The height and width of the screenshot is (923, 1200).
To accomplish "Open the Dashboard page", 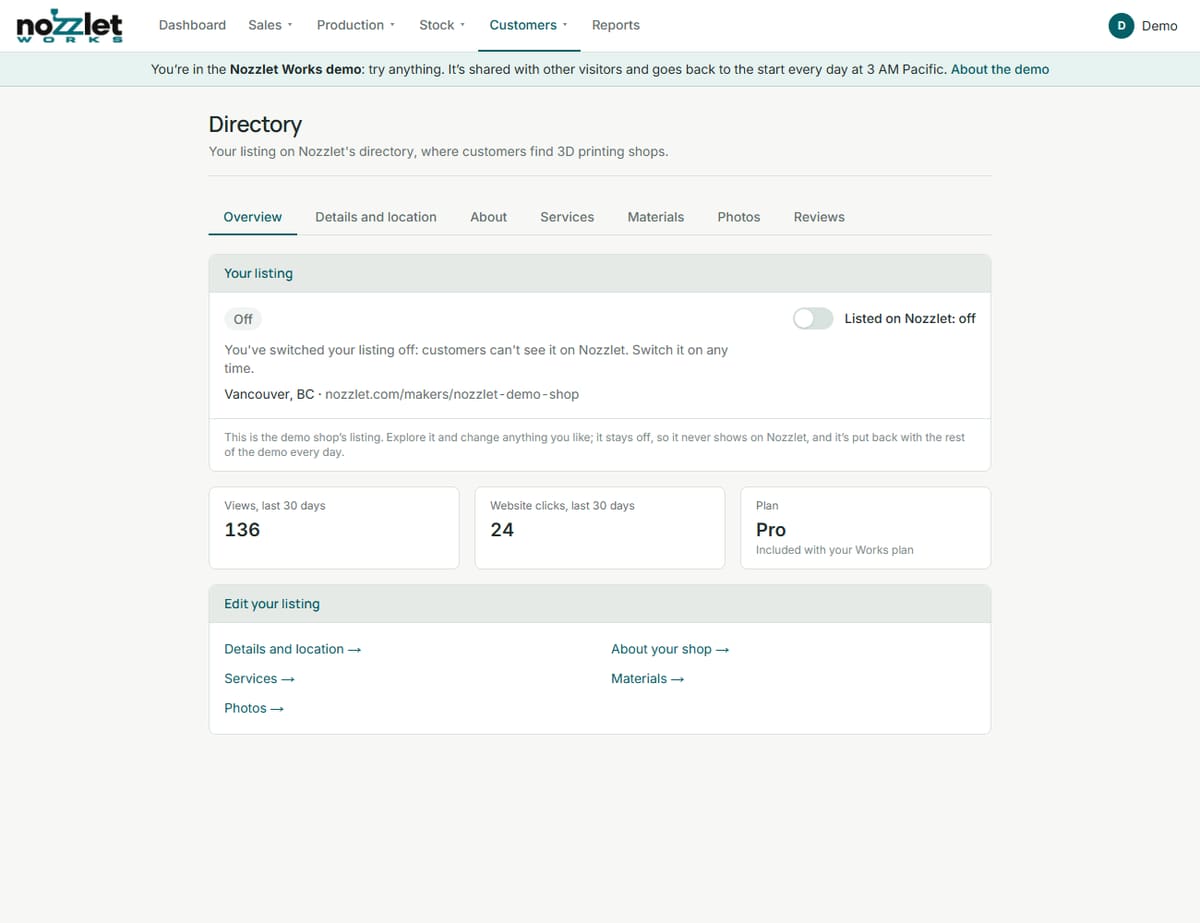I will (x=192, y=25).
